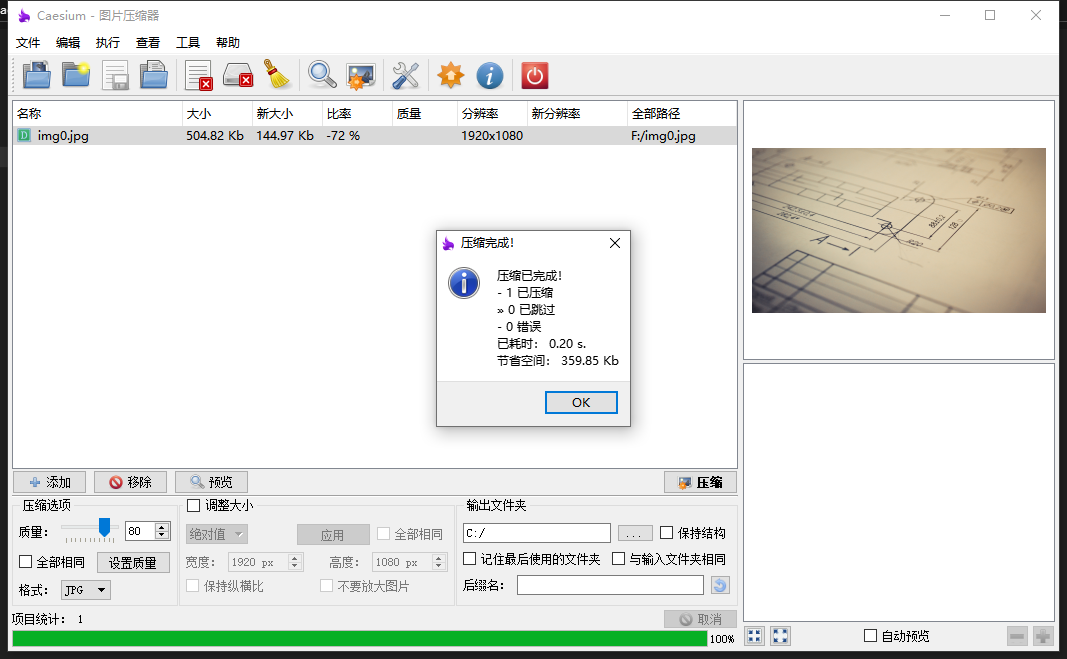
Task: Open Settings with wrench toolbar icon
Action: 406,75
